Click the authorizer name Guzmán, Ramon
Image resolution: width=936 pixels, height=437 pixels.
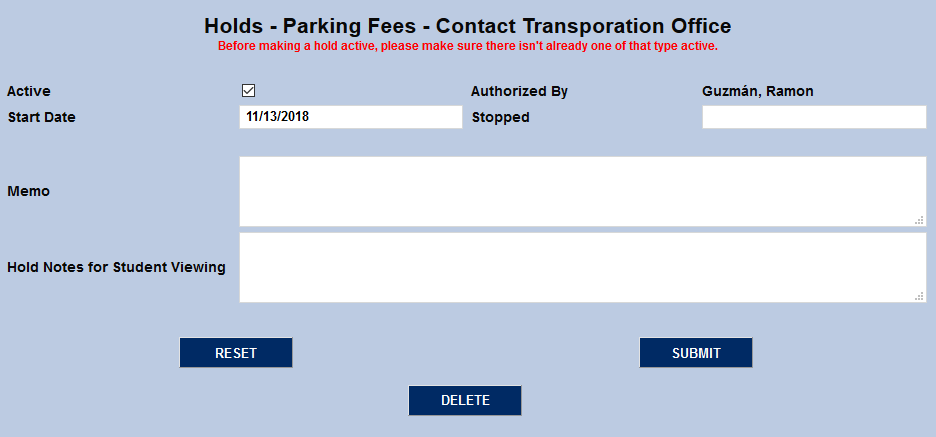[757, 91]
